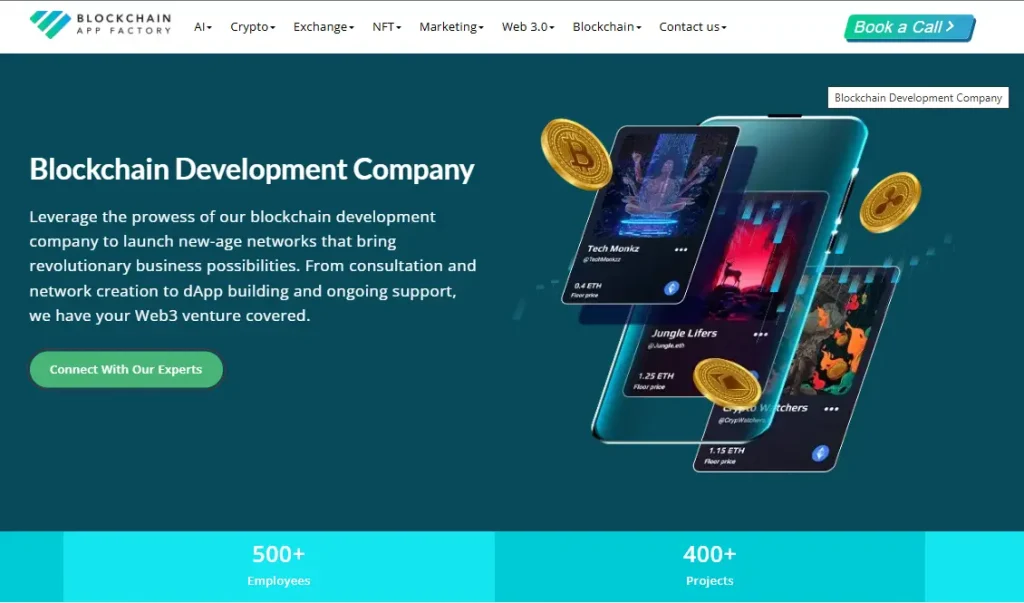Click the Connect With Our Experts button
1024x603 pixels.
(x=125, y=369)
